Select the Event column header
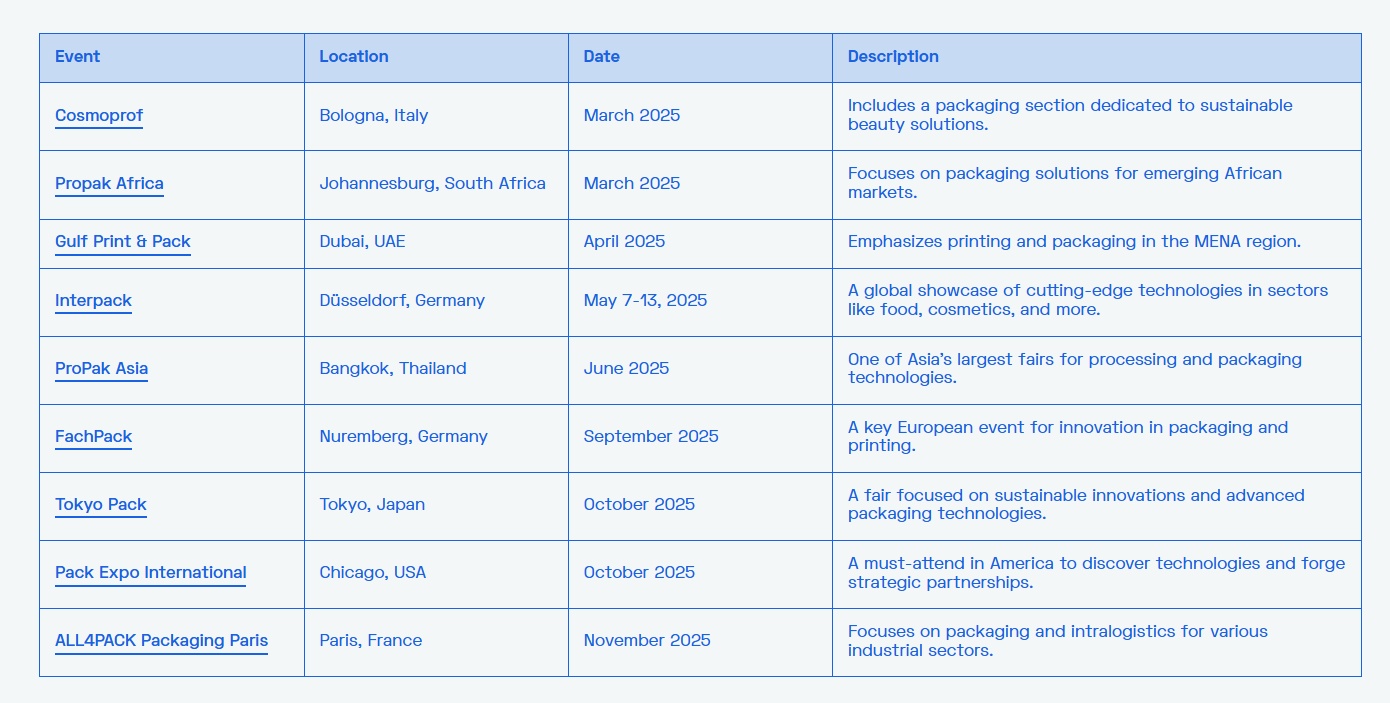Viewport: 1390px width, 703px height. coord(172,58)
